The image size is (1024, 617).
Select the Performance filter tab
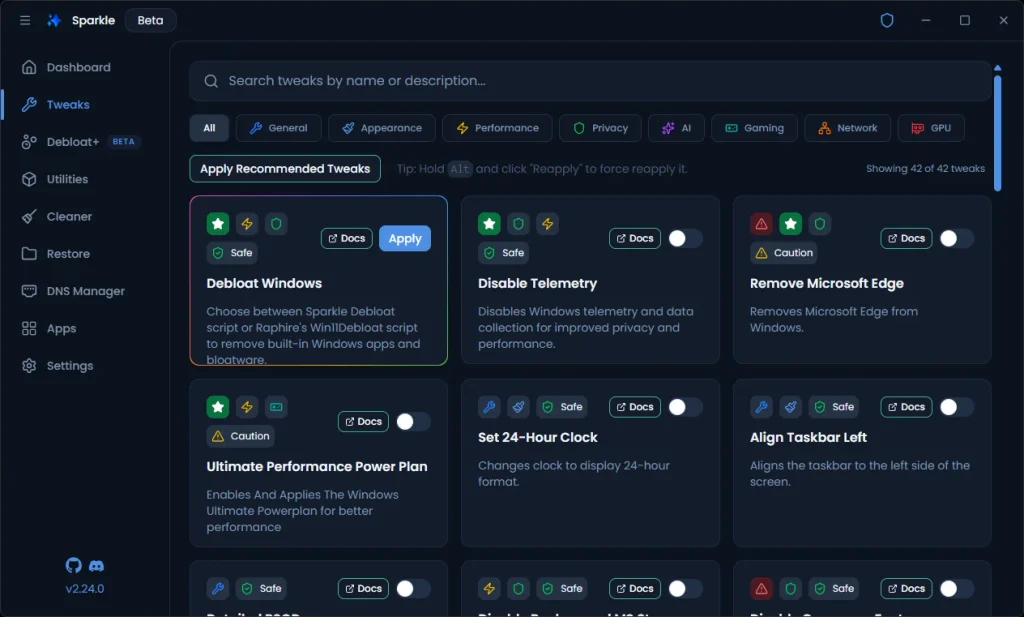497,128
